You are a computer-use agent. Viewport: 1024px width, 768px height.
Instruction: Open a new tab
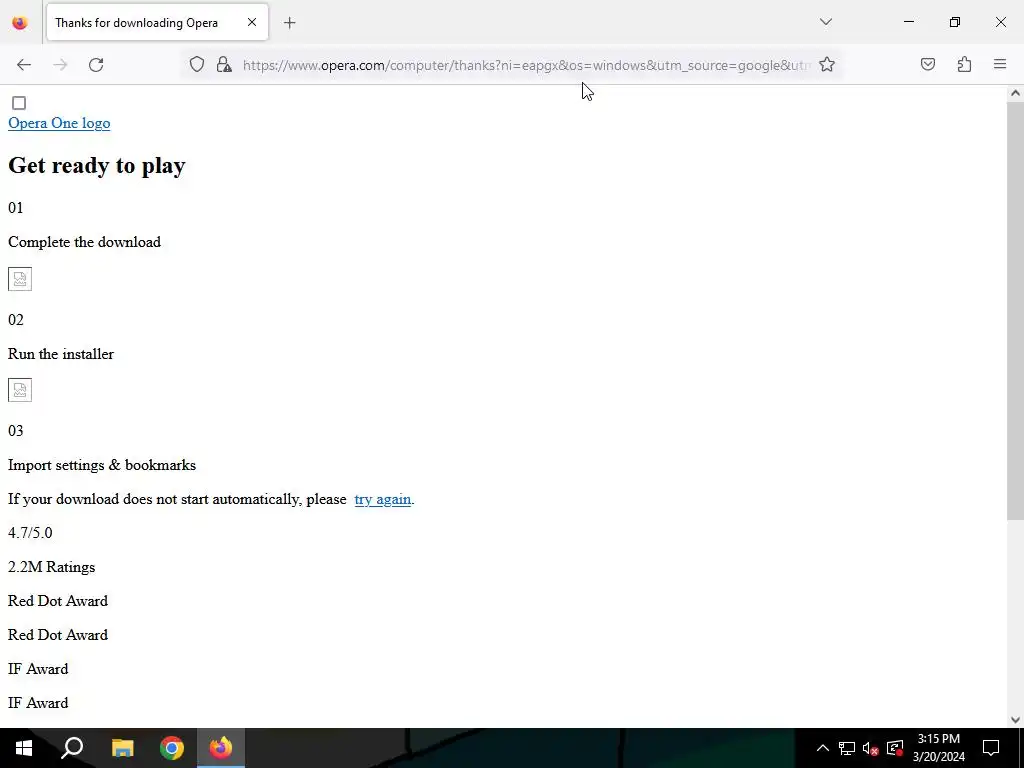pos(290,23)
